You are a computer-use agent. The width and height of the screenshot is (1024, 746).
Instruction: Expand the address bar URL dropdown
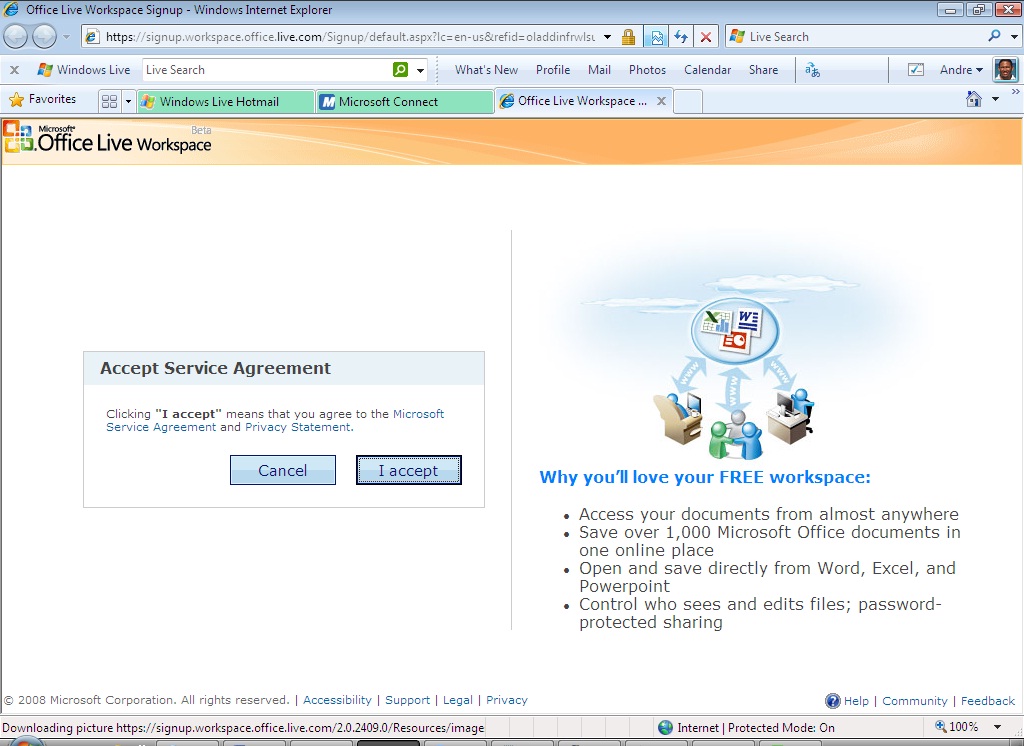[x=607, y=37]
